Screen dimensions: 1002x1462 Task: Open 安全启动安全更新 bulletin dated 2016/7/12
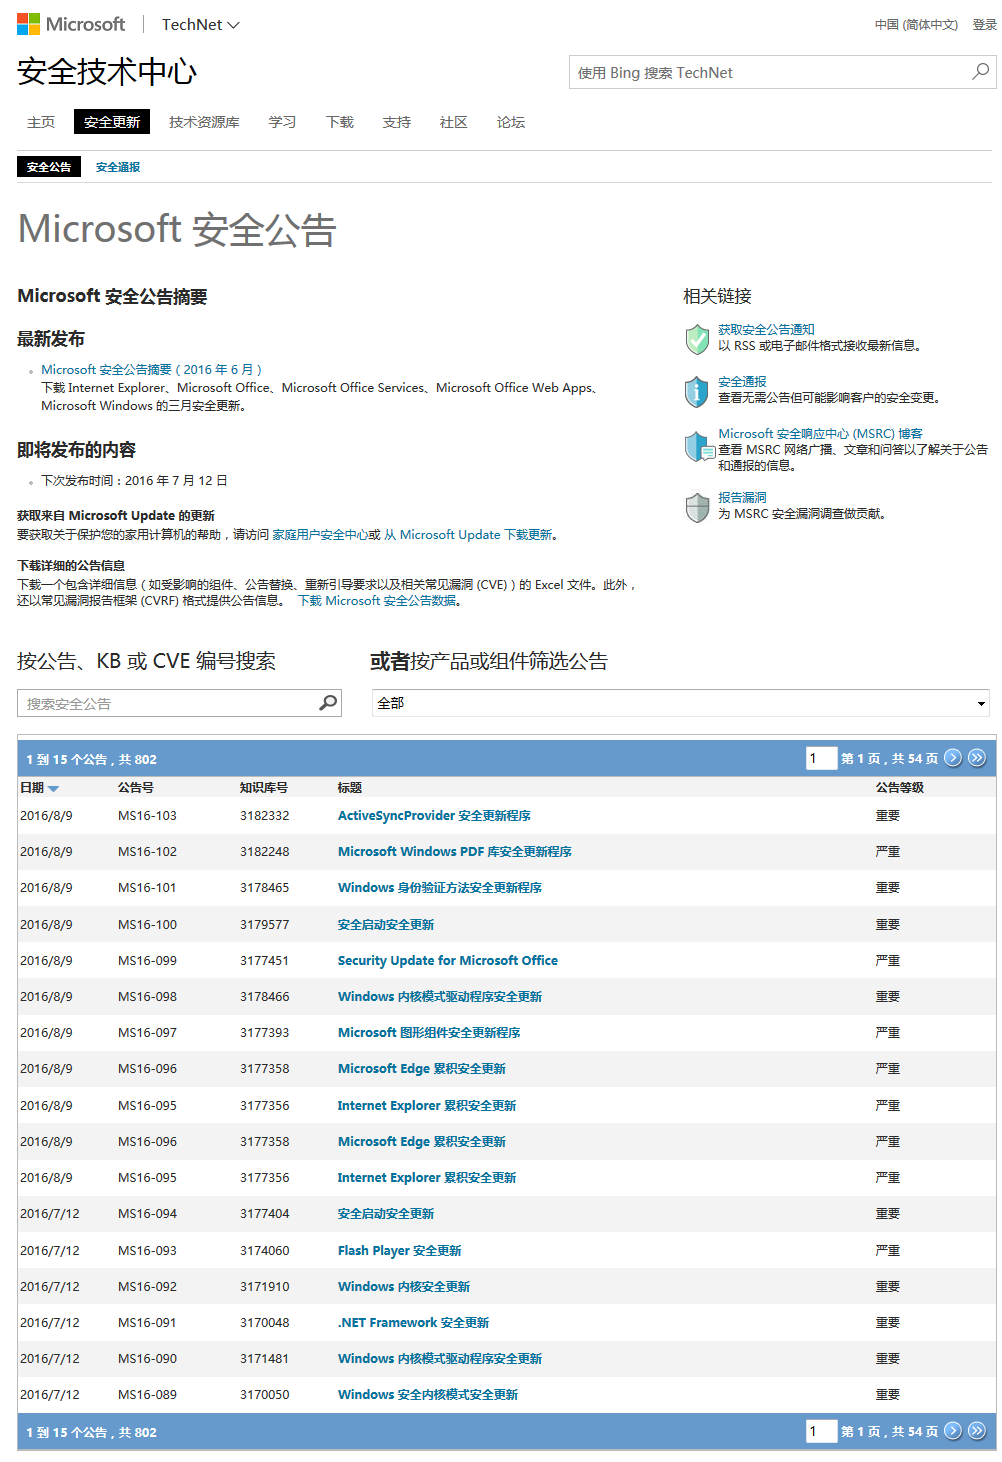click(386, 1213)
